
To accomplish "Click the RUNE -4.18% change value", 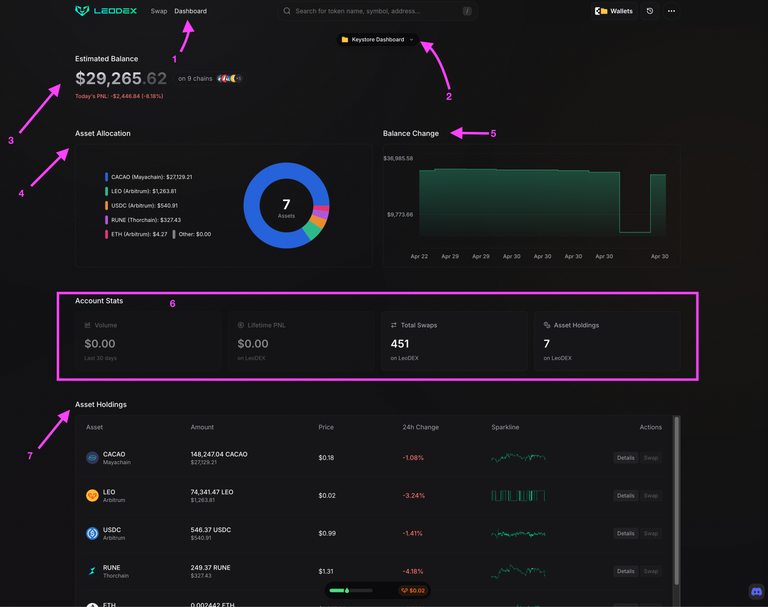I will pyautogui.click(x=413, y=571).
